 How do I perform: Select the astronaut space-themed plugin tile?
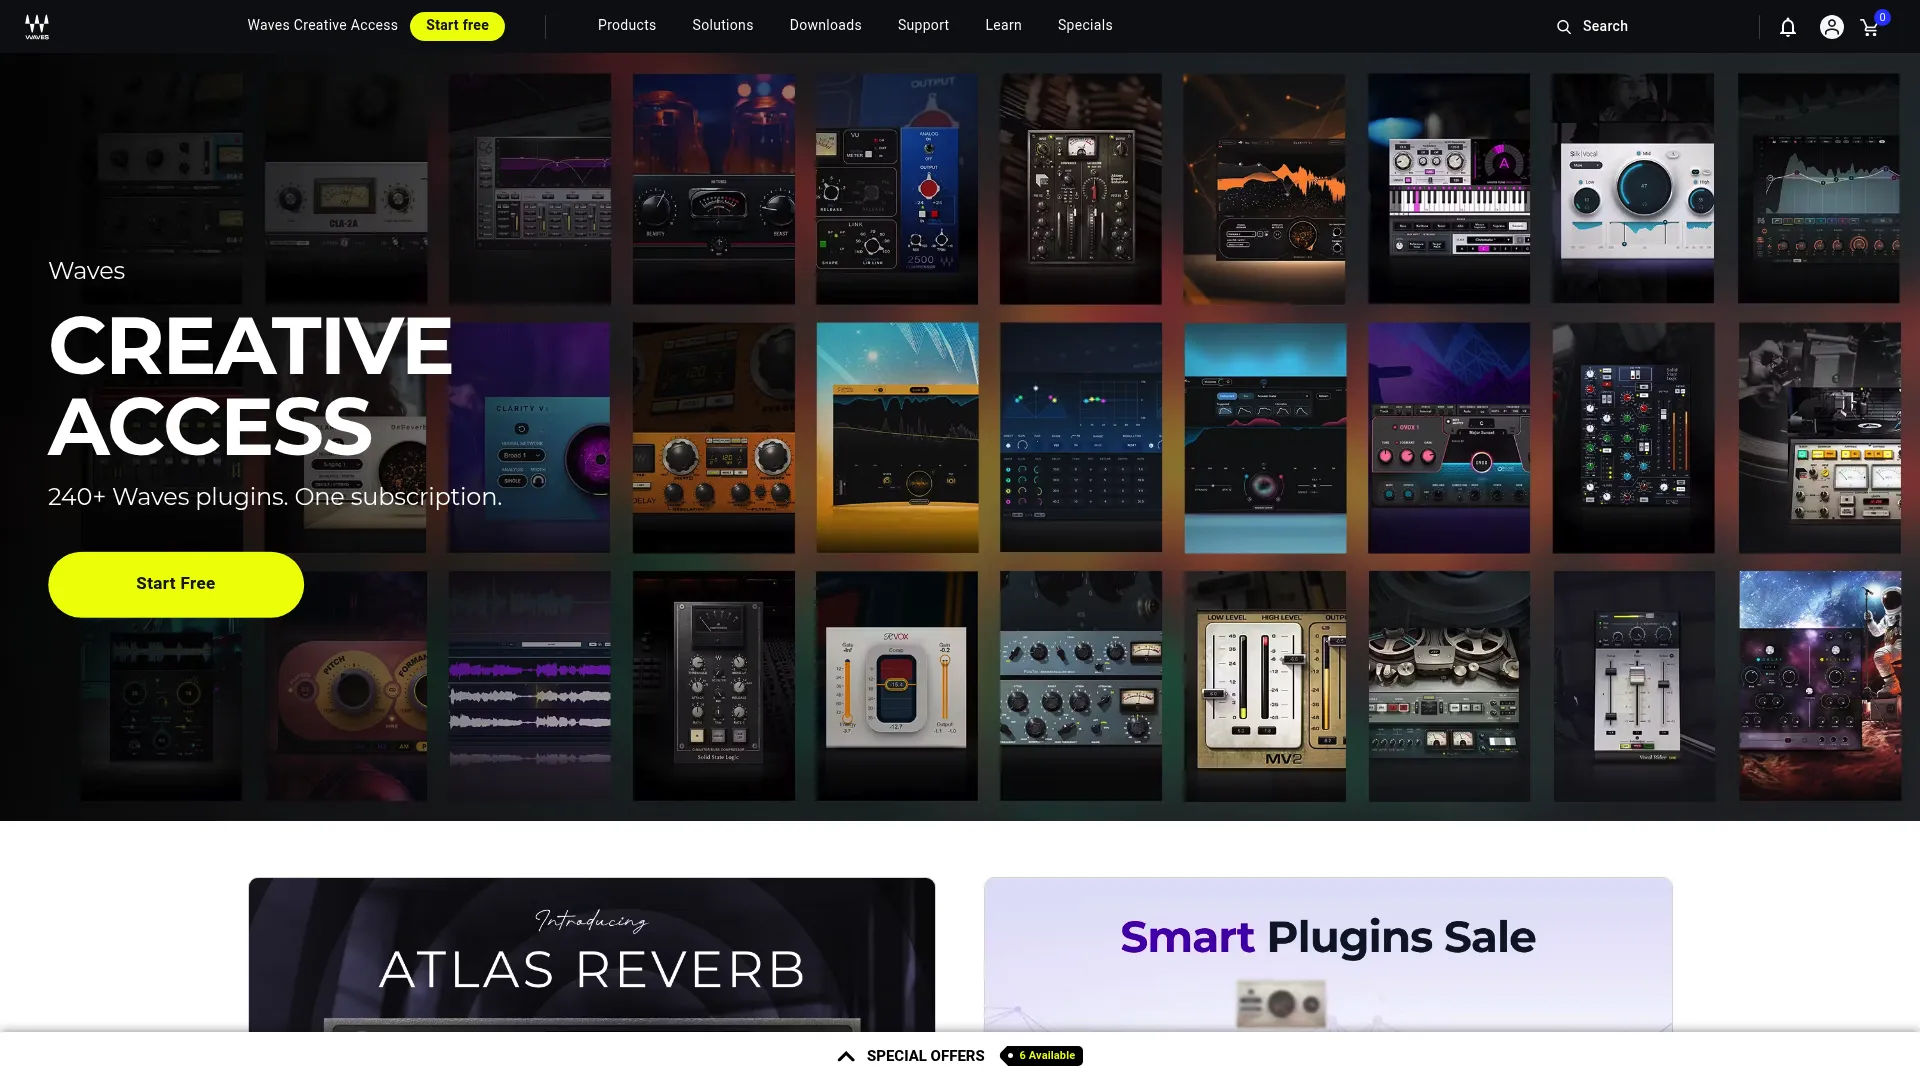click(x=1820, y=686)
